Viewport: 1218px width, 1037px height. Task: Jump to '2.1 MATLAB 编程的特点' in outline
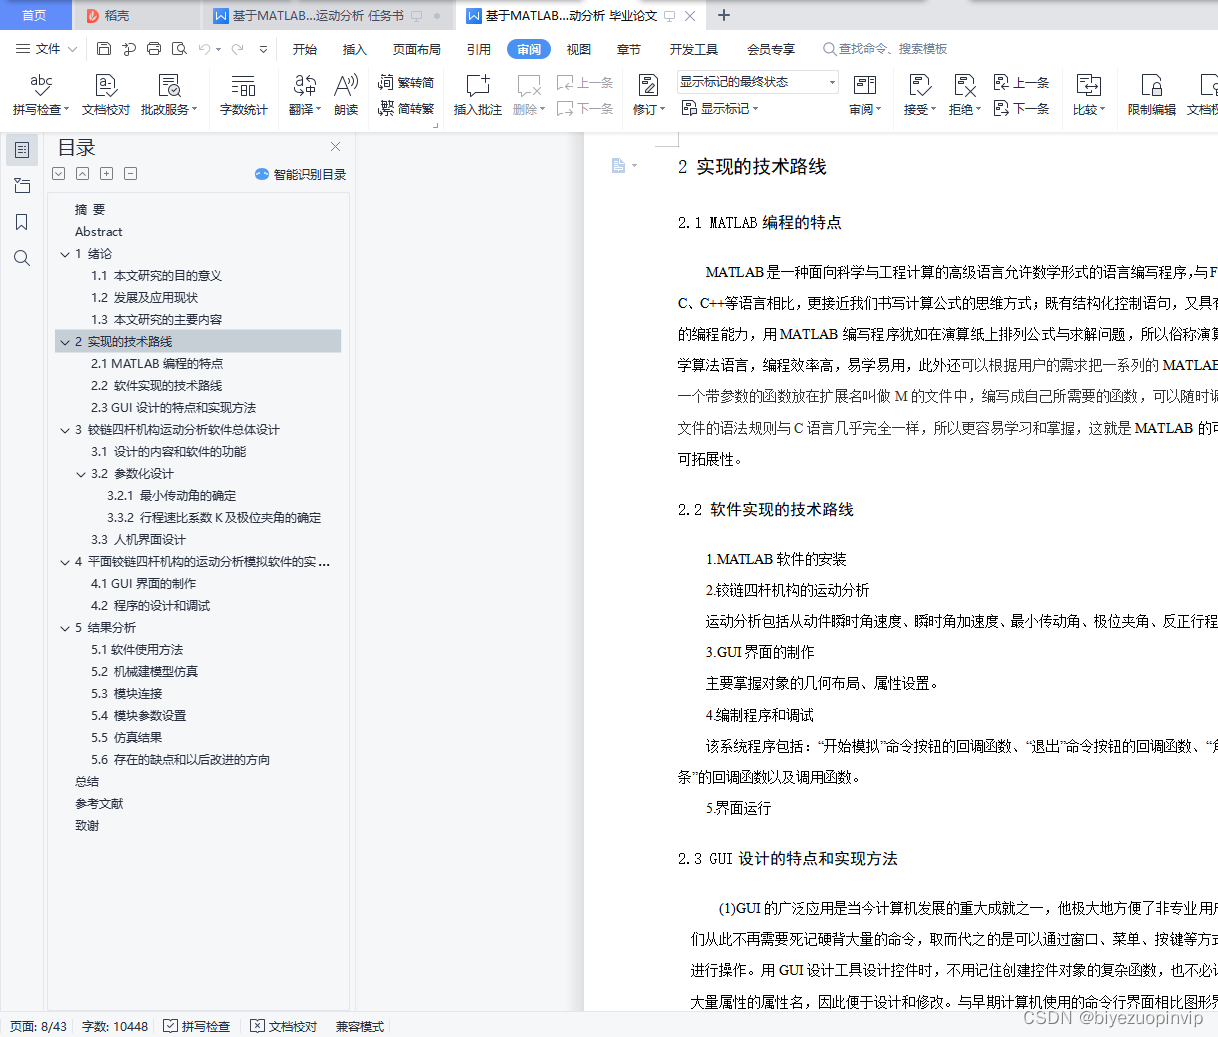coord(157,364)
